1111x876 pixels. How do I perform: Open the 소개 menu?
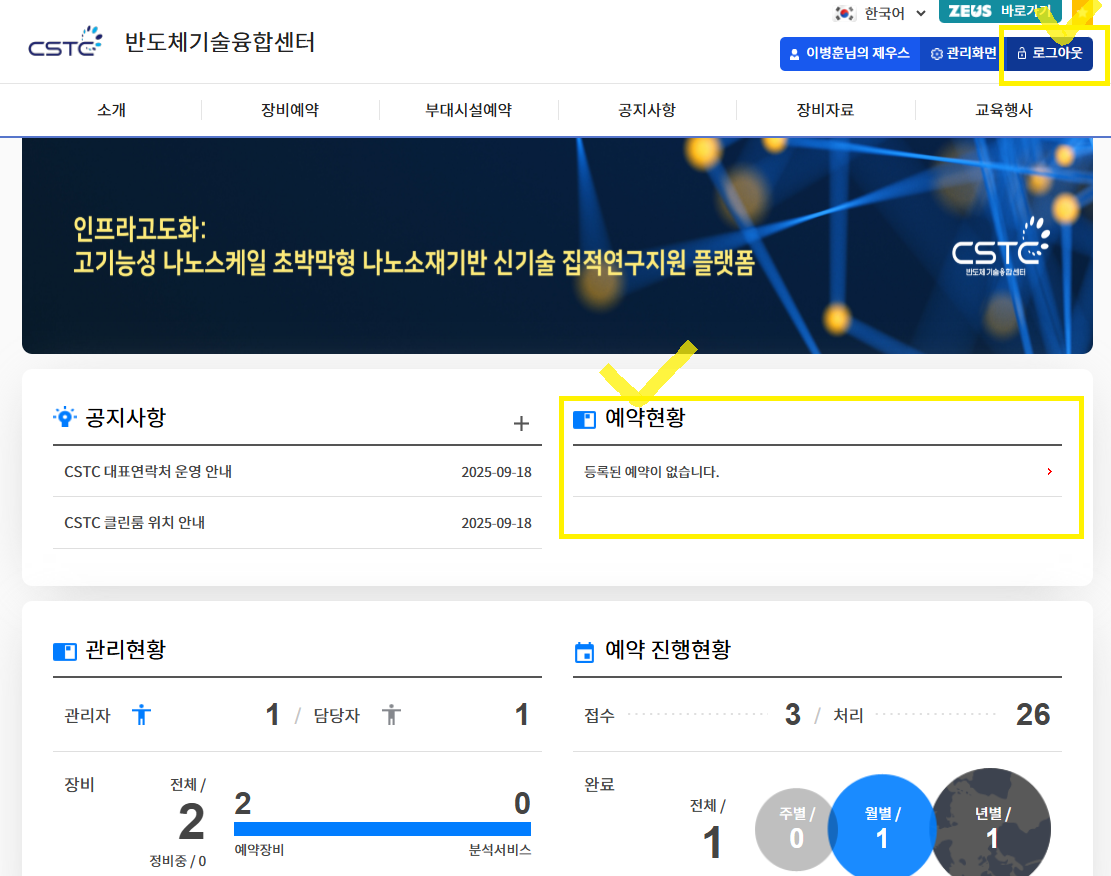coord(111,110)
